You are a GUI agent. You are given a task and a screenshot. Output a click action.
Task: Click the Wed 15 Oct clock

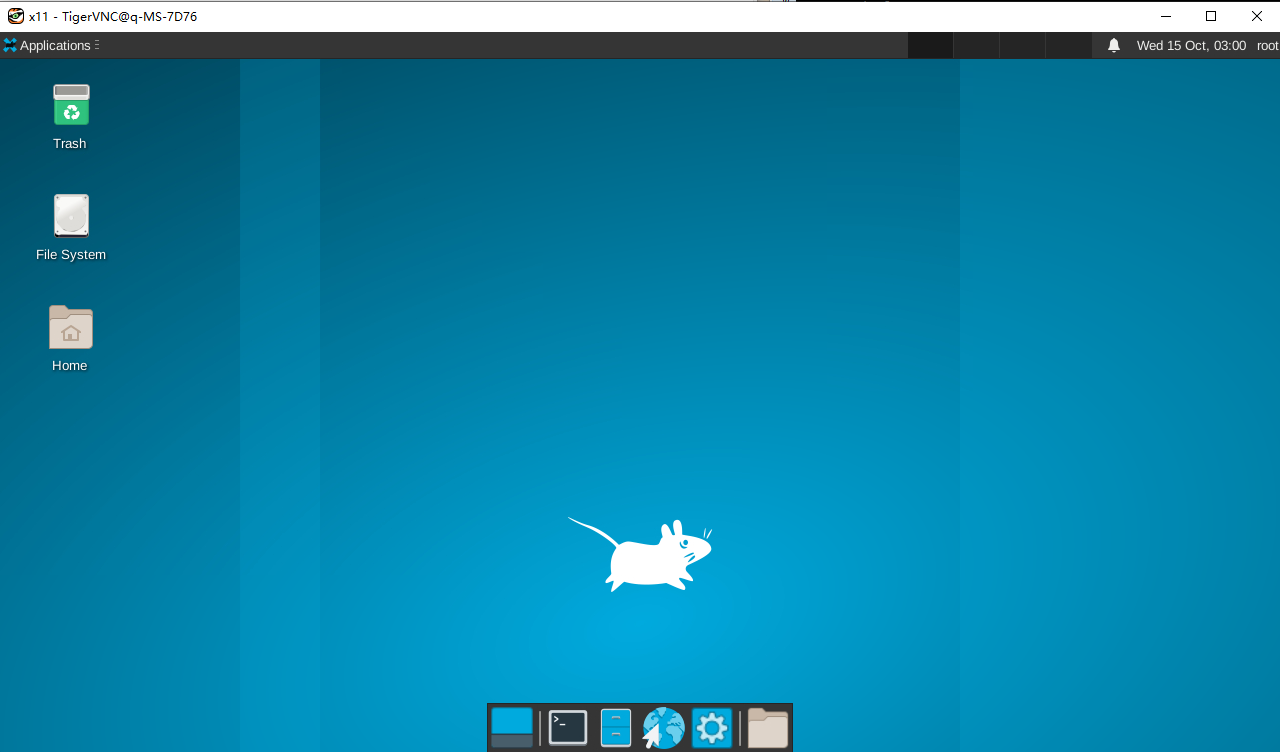[x=1191, y=46]
